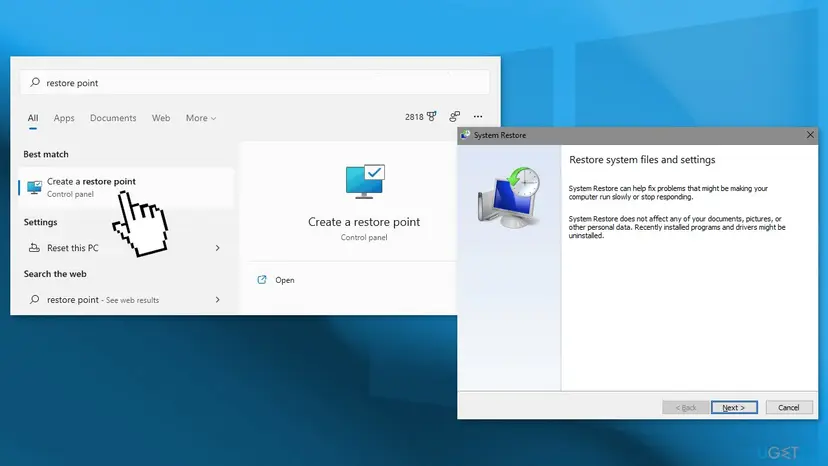Switch to the Web search tab
Viewport: 828px width, 466px height.
(x=161, y=118)
